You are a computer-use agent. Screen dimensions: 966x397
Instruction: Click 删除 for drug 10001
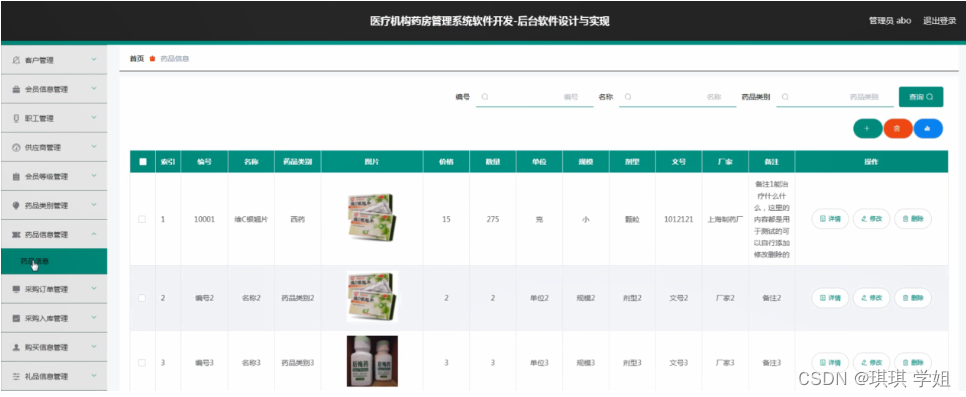pos(912,219)
